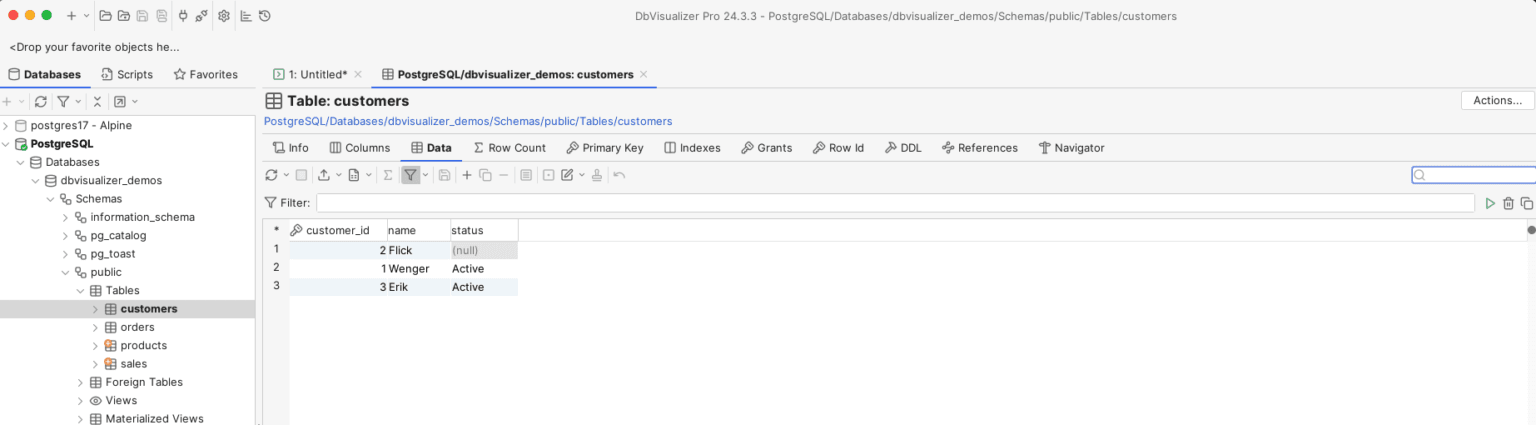This screenshot has height=425, width=1536.
Task: Select the products table in tree
Action: click(143, 345)
